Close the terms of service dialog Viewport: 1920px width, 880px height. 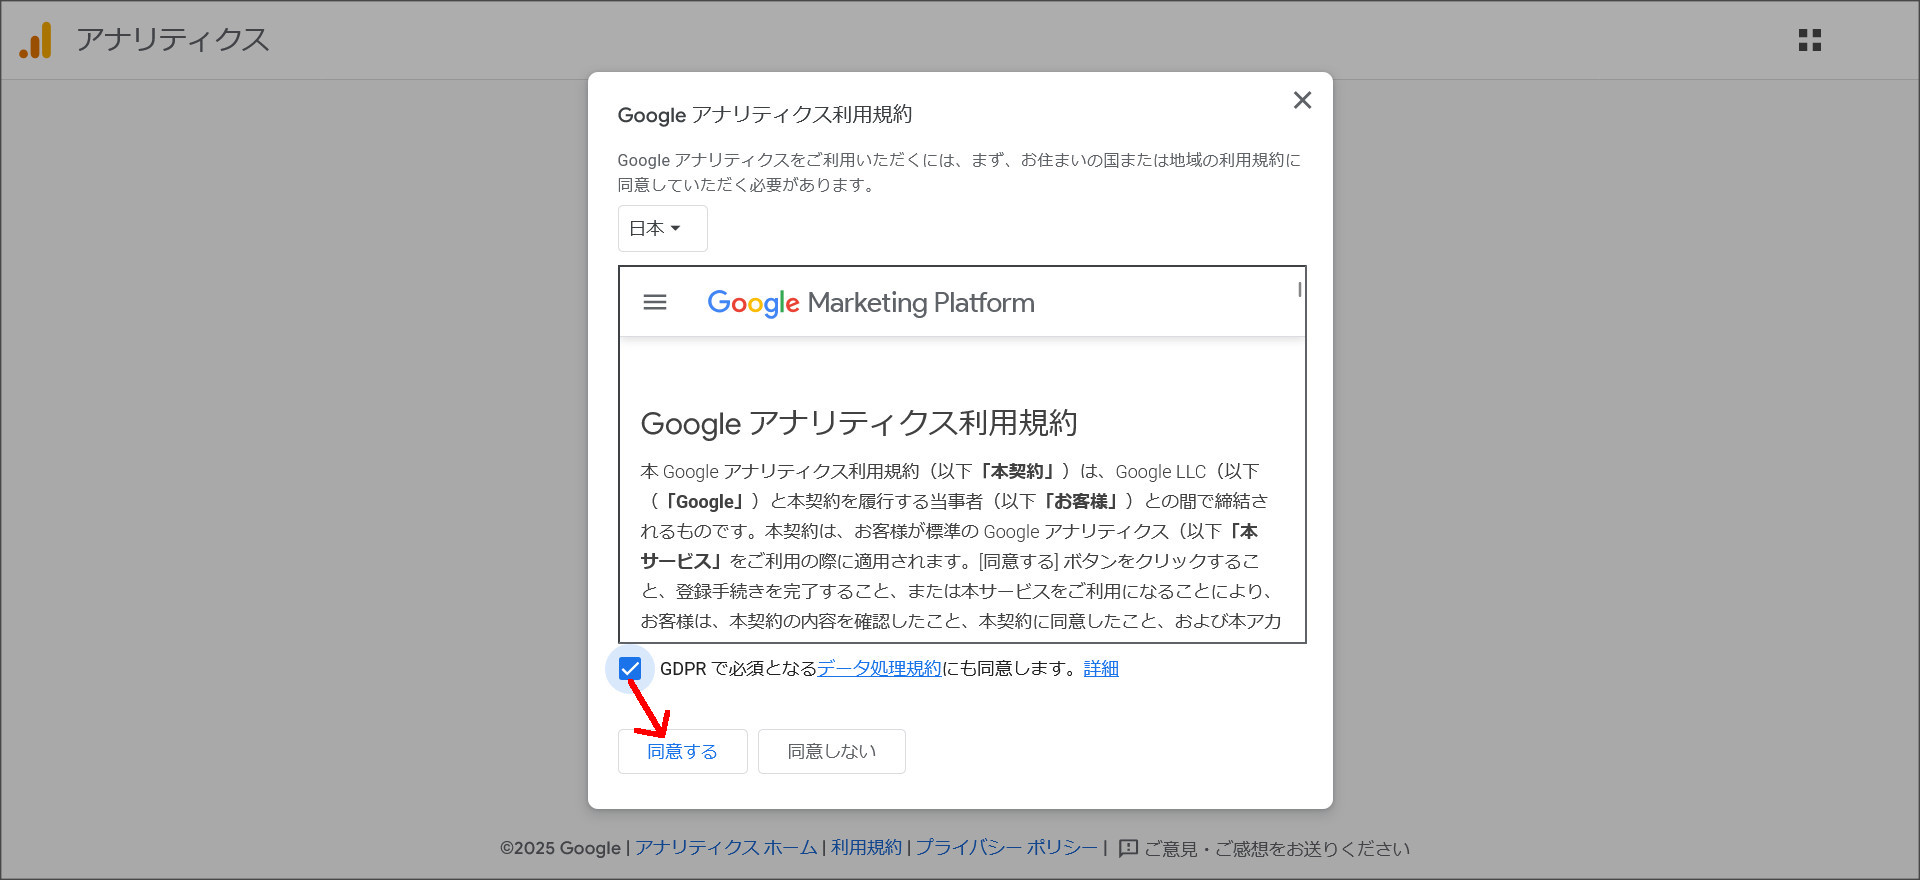[1302, 100]
